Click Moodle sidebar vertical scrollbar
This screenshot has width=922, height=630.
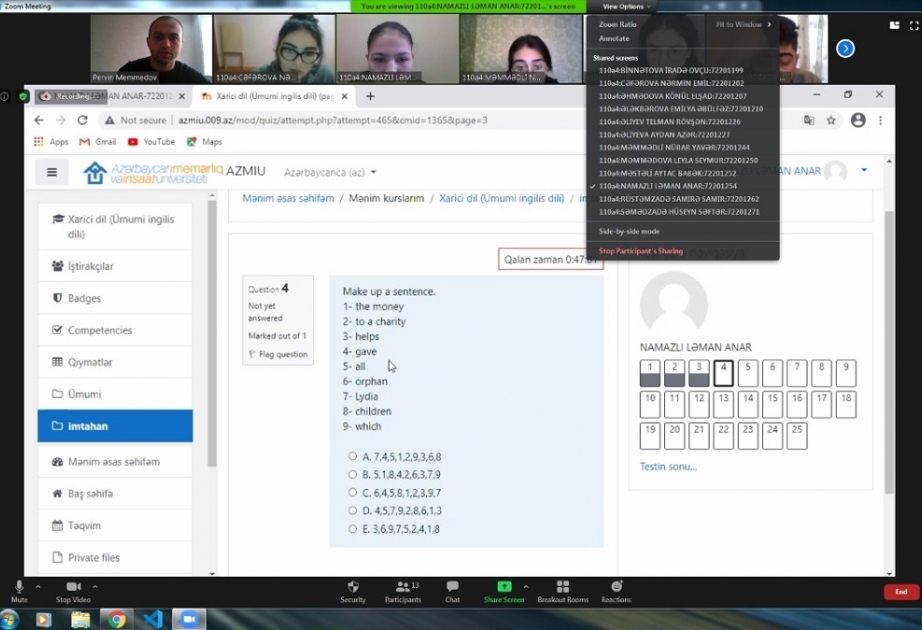(212, 333)
